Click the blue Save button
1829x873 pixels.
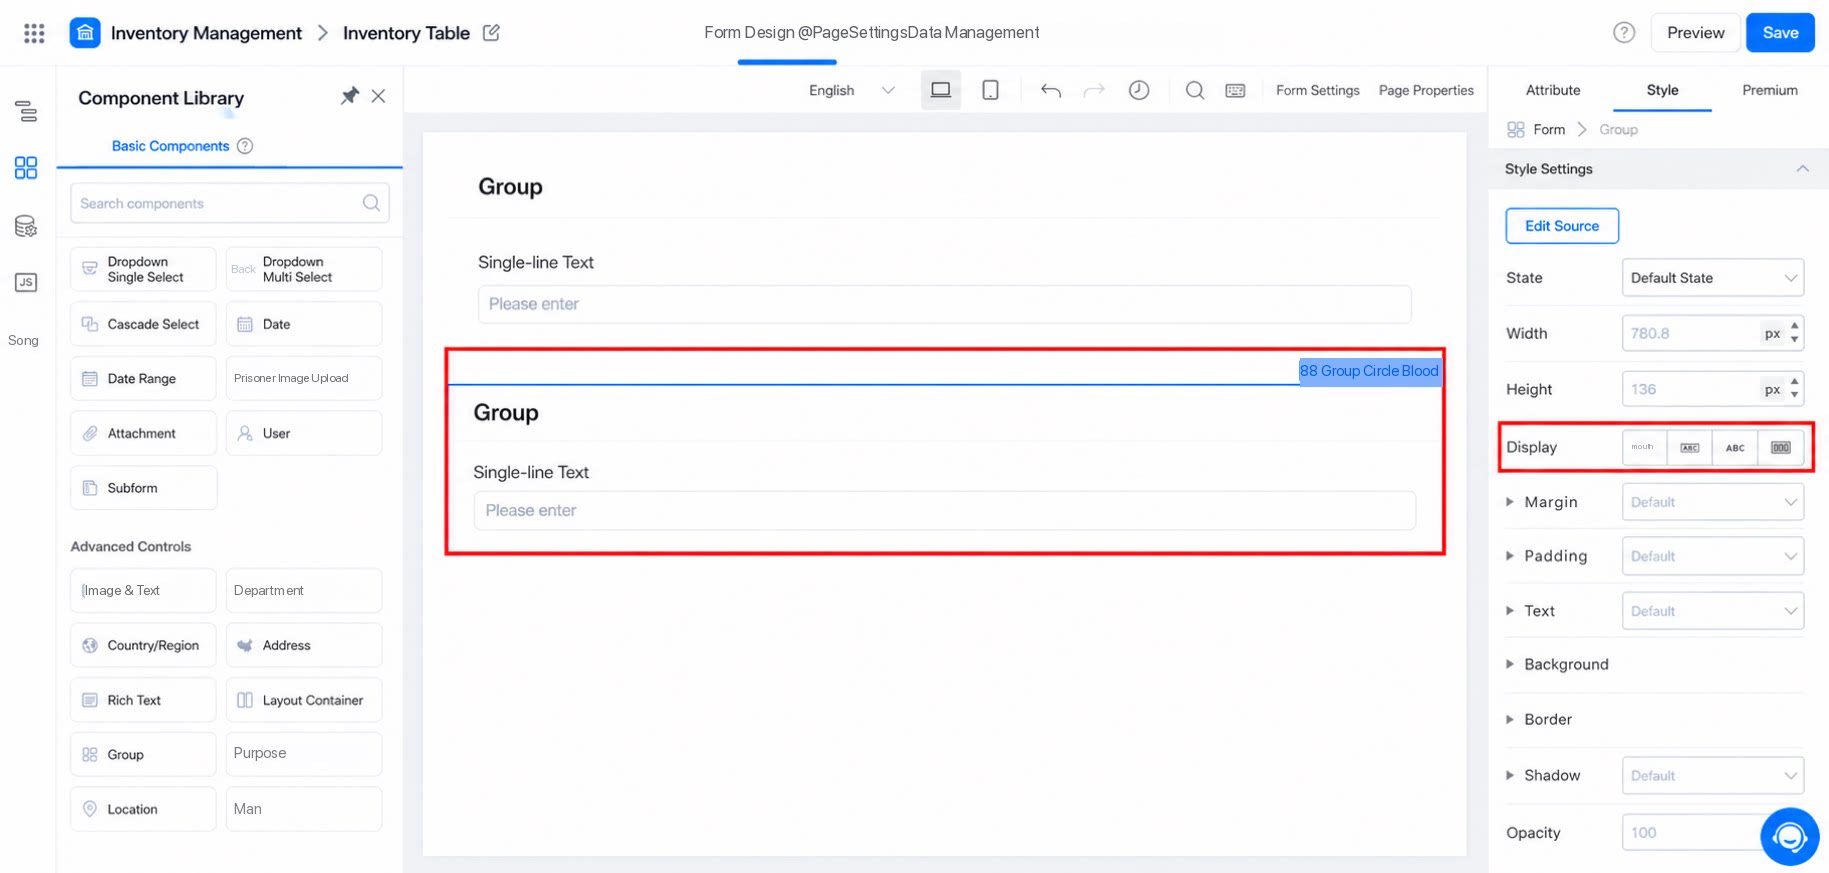1780,33
